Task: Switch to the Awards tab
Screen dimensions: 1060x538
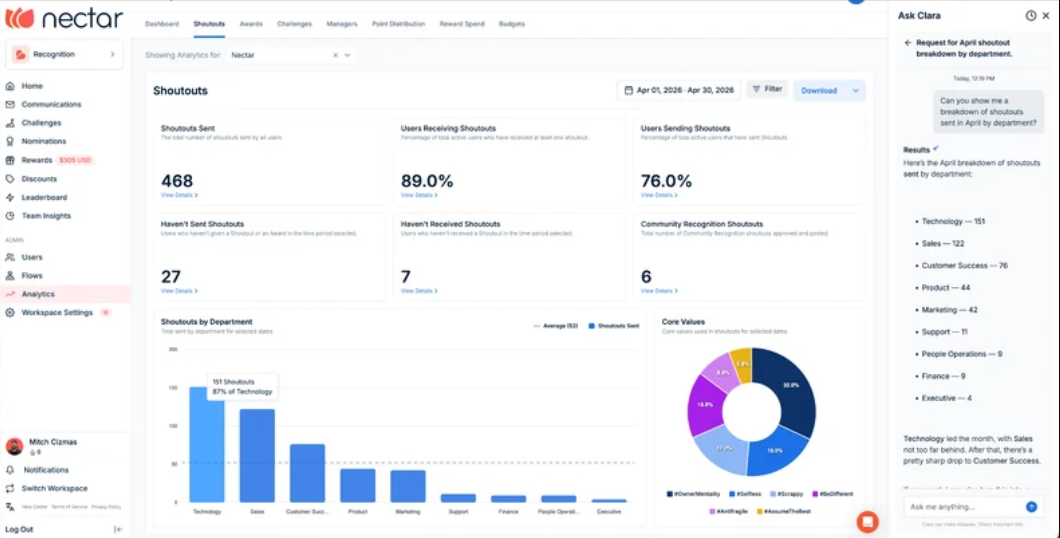Action: point(251,24)
